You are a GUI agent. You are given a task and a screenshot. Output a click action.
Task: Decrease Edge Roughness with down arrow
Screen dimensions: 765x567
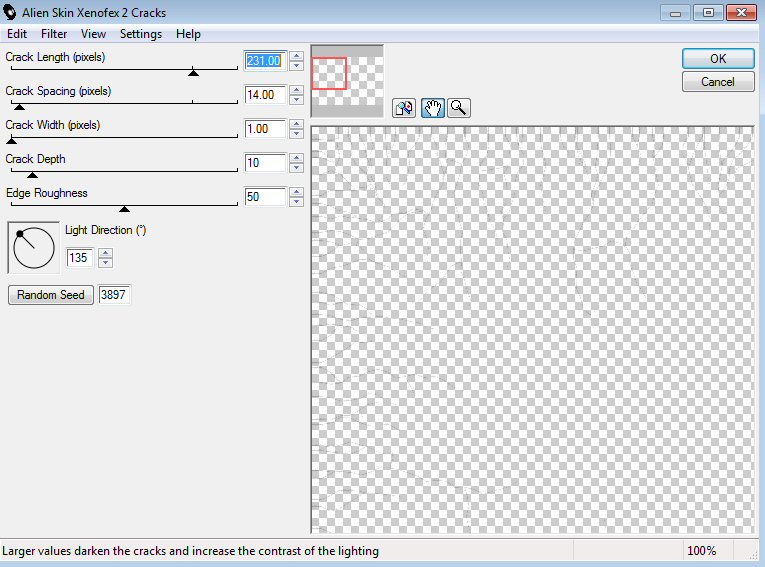pos(296,202)
